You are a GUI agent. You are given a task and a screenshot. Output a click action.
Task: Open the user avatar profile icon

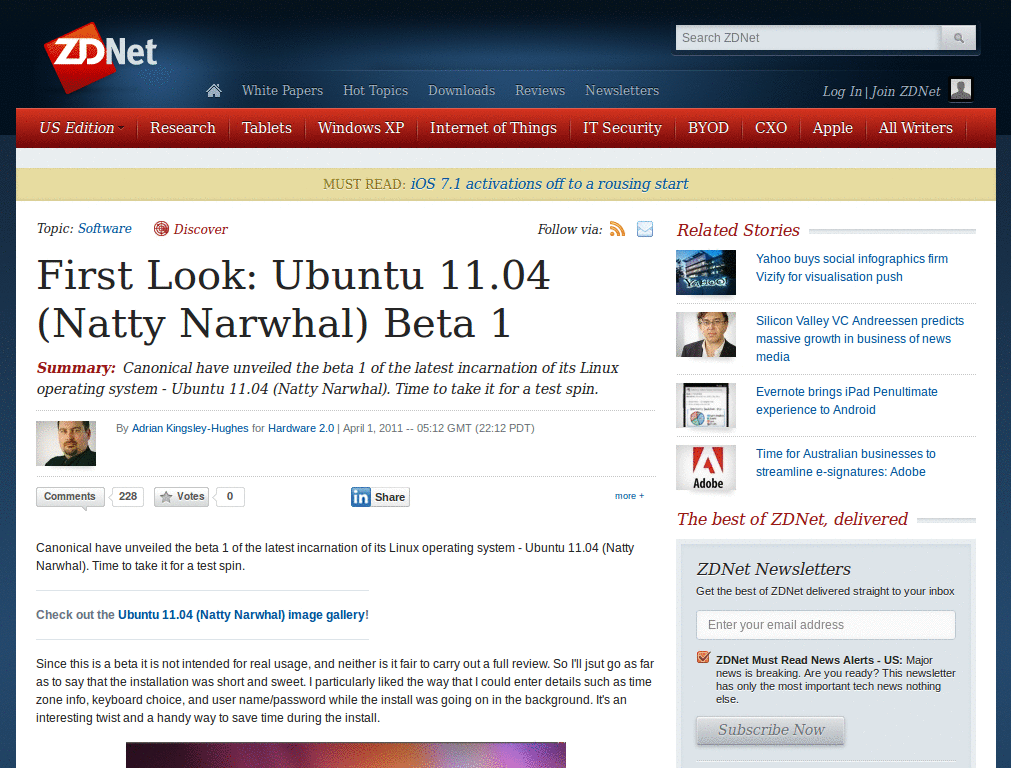pyautogui.click(x=961, y=89)
